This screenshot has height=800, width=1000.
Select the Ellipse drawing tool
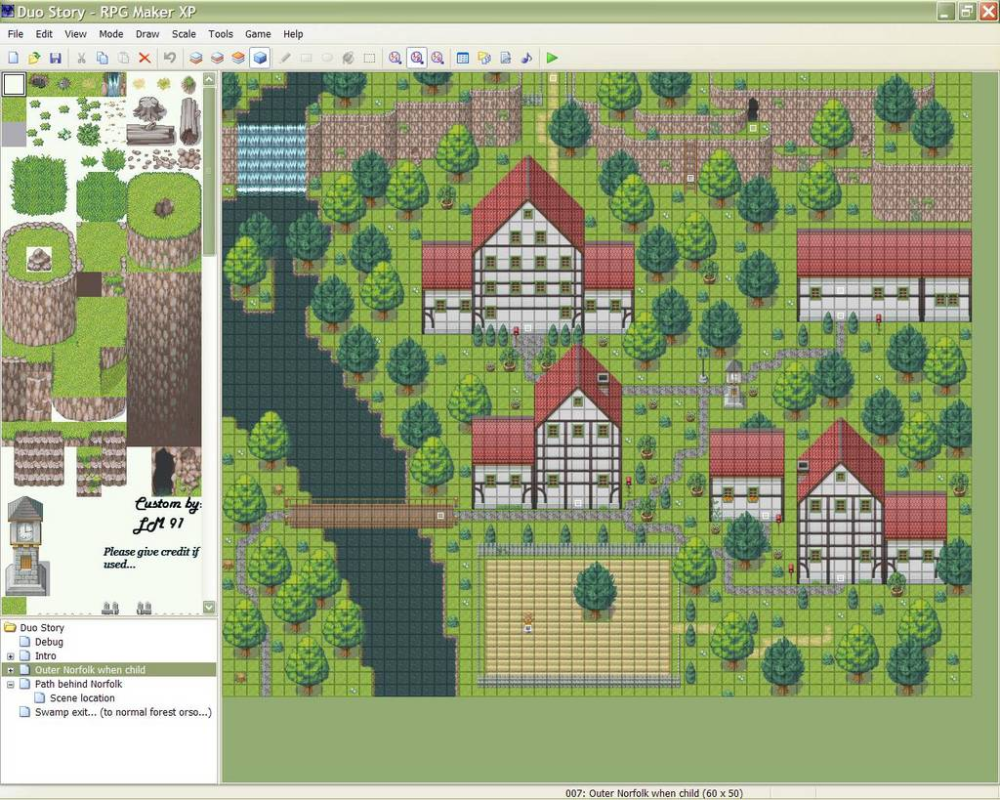point(327,58)
